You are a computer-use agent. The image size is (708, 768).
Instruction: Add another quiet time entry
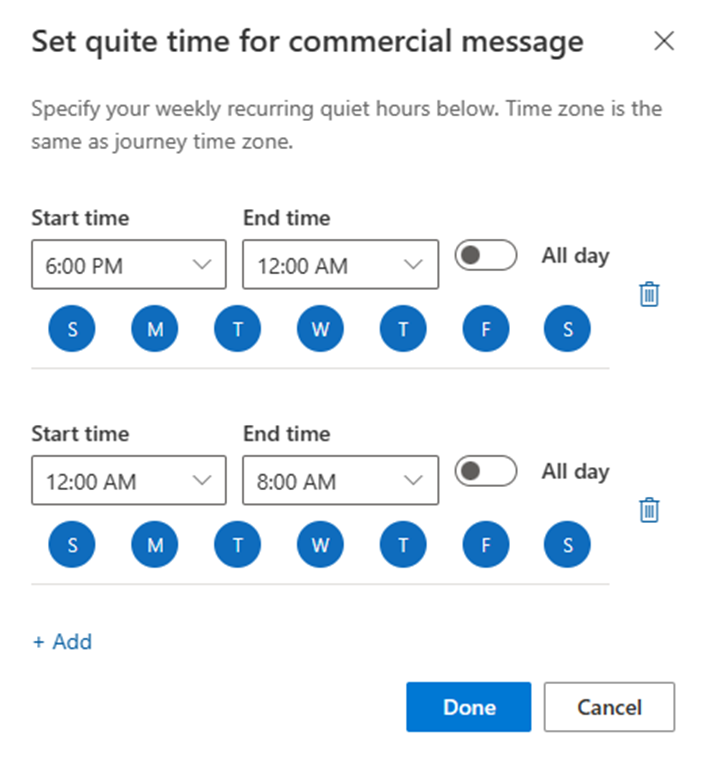click(62, 642)
